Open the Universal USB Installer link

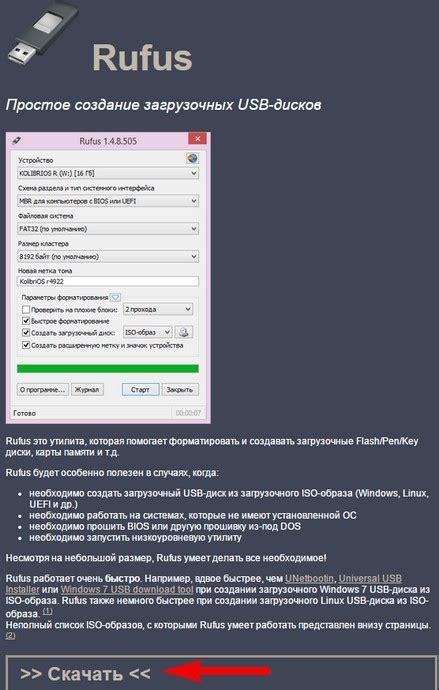point(370,578)
